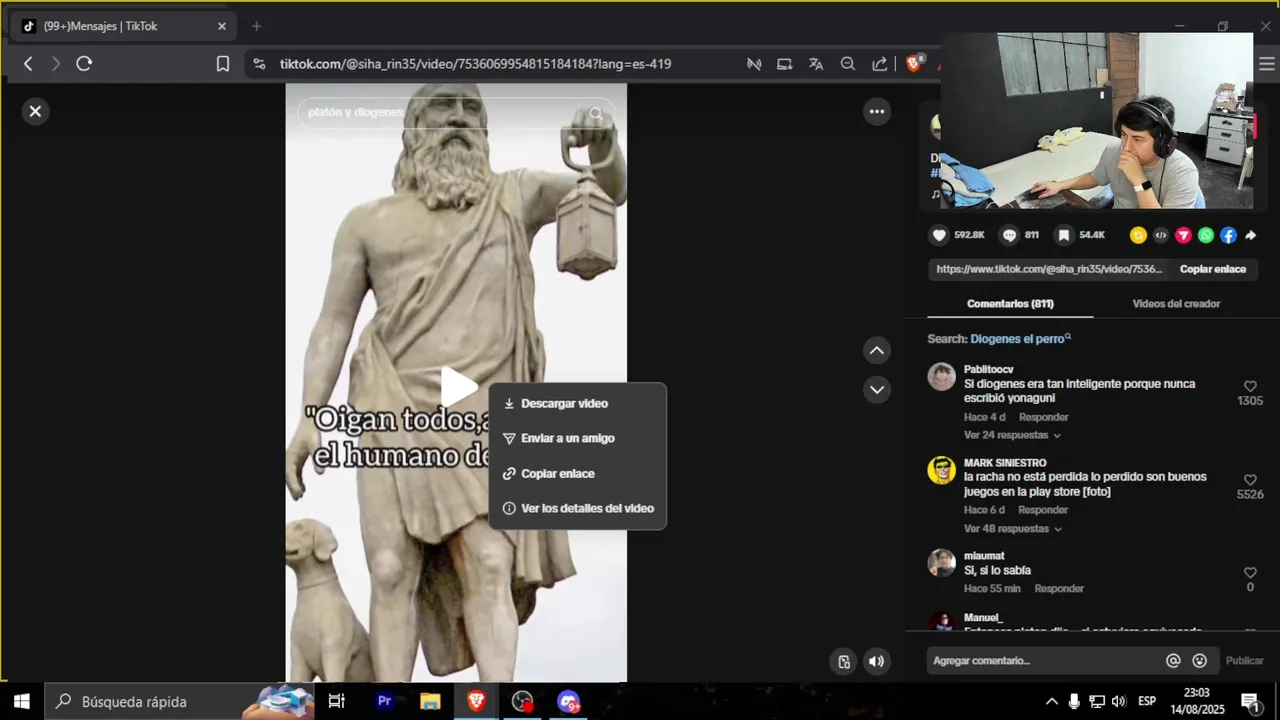Open mlaumat's username link
This screenshot has width=1280, height=720.
(984, 556)
